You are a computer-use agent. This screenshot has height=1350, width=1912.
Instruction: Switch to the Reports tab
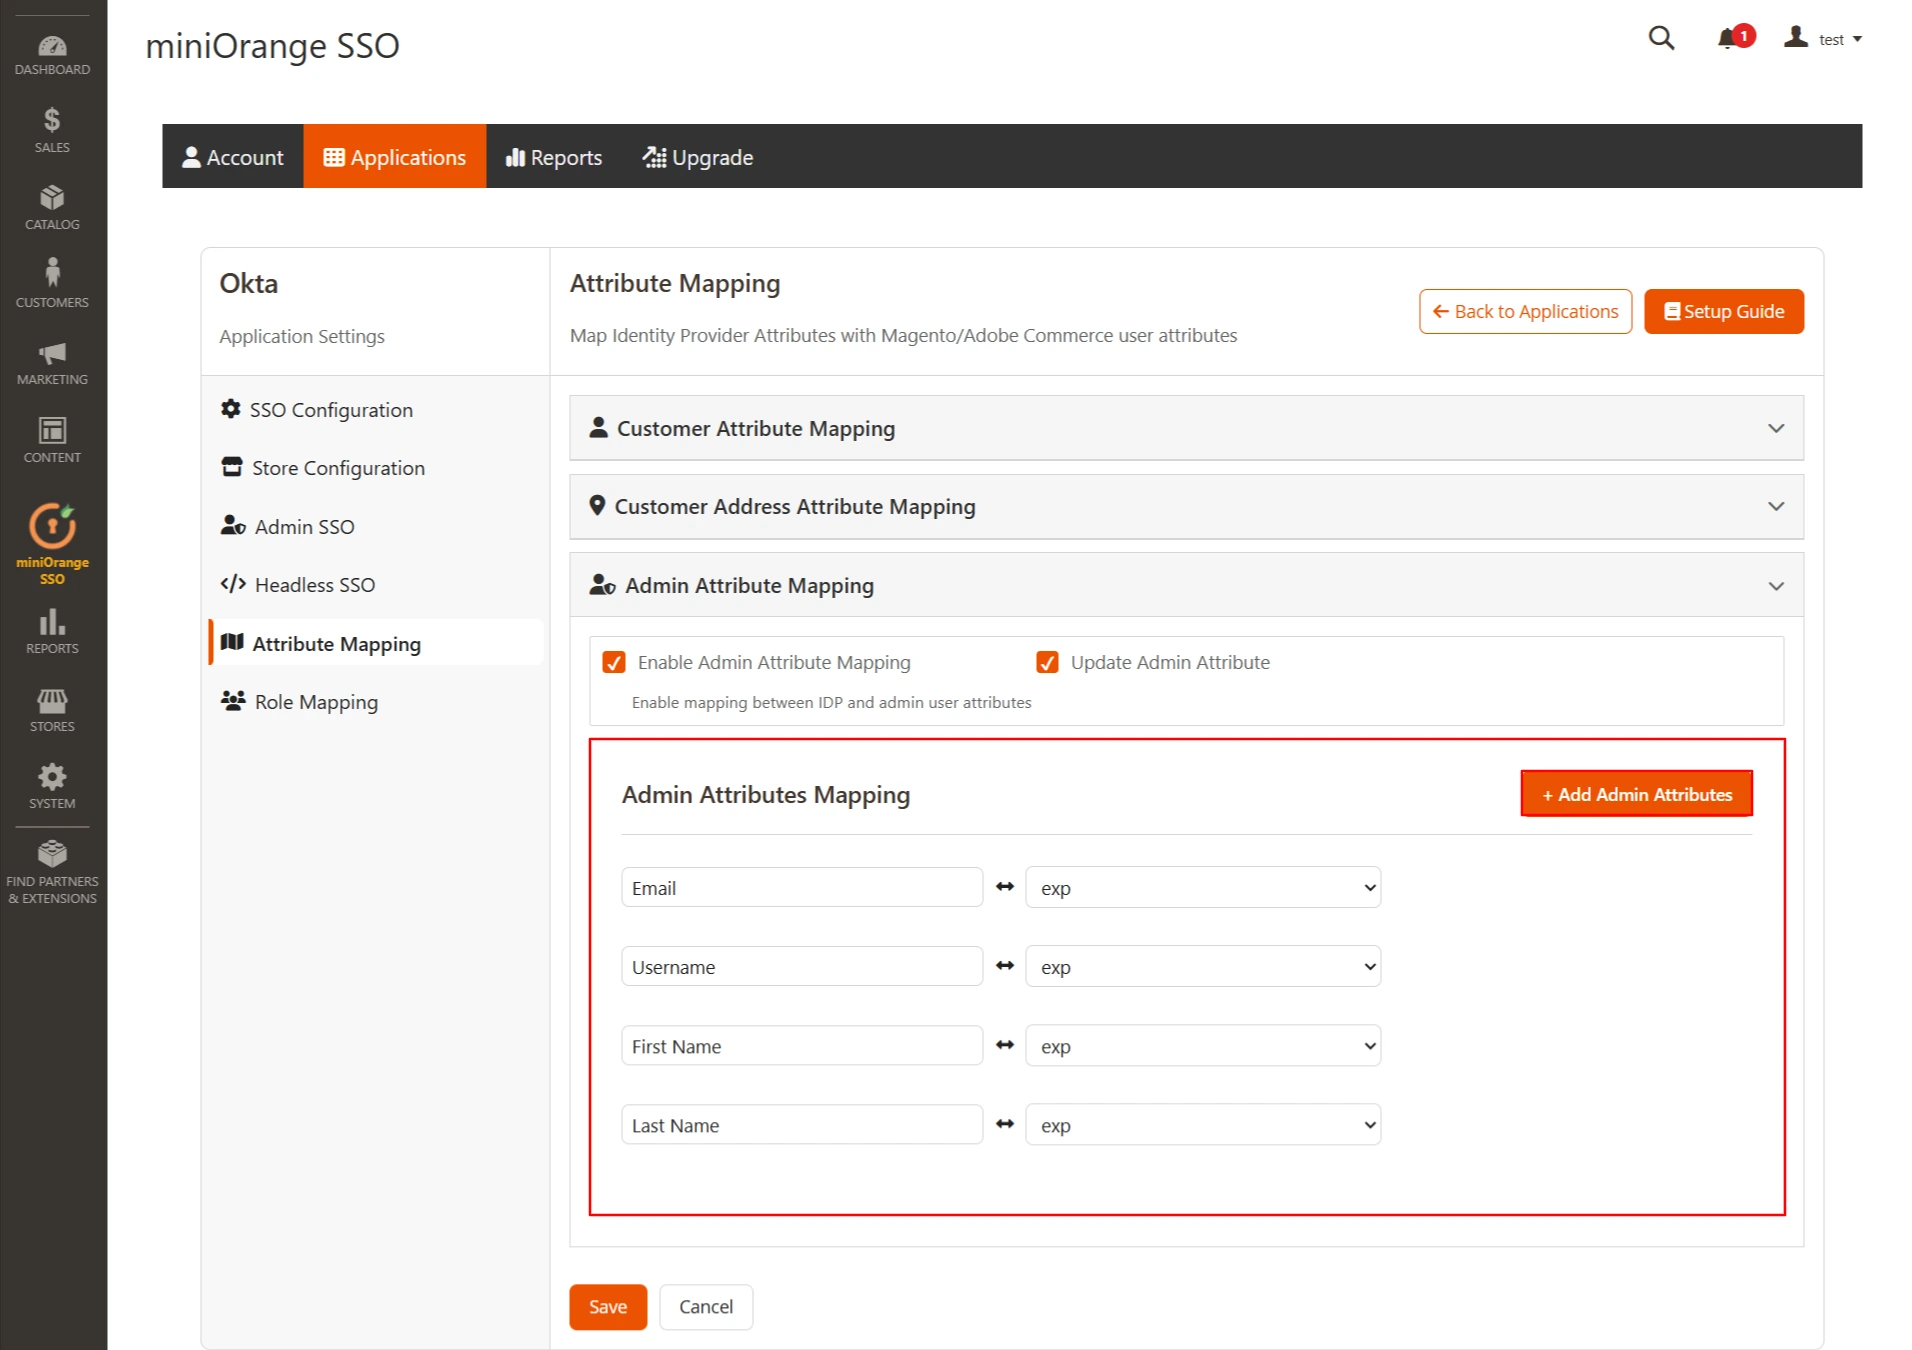coord(553,157)
